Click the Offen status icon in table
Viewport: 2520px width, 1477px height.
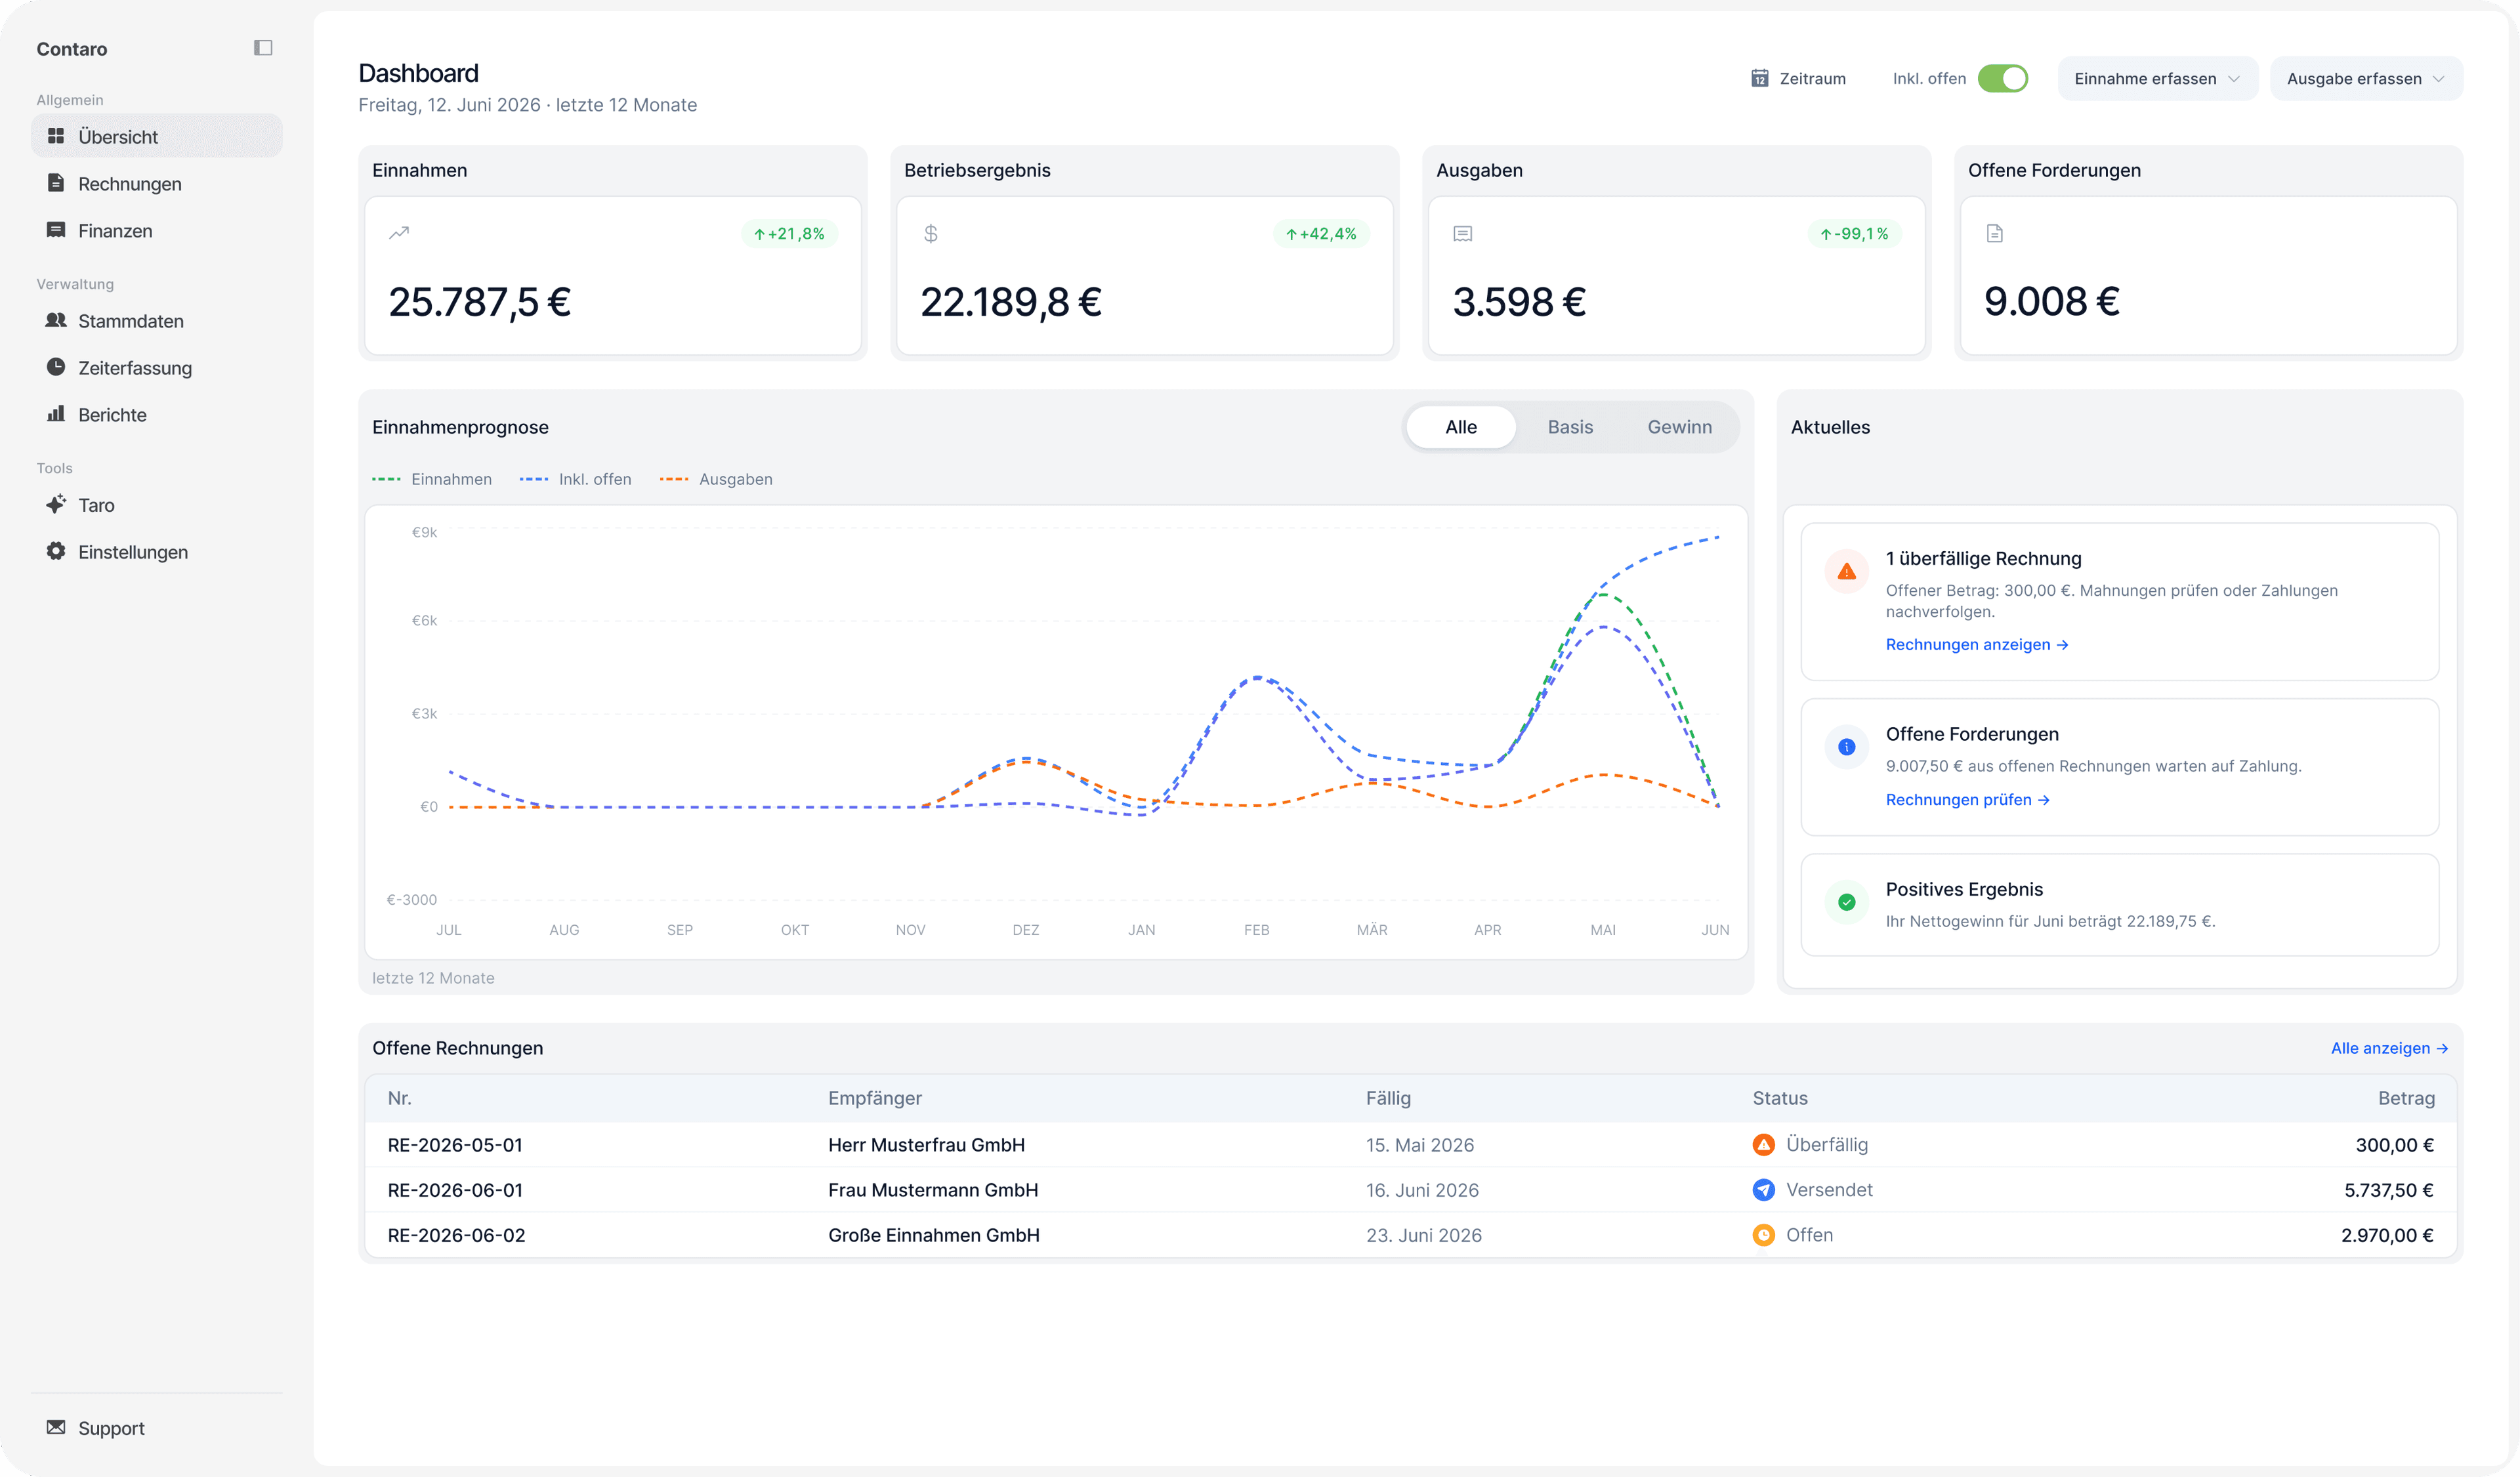tap(1764, 1234)
